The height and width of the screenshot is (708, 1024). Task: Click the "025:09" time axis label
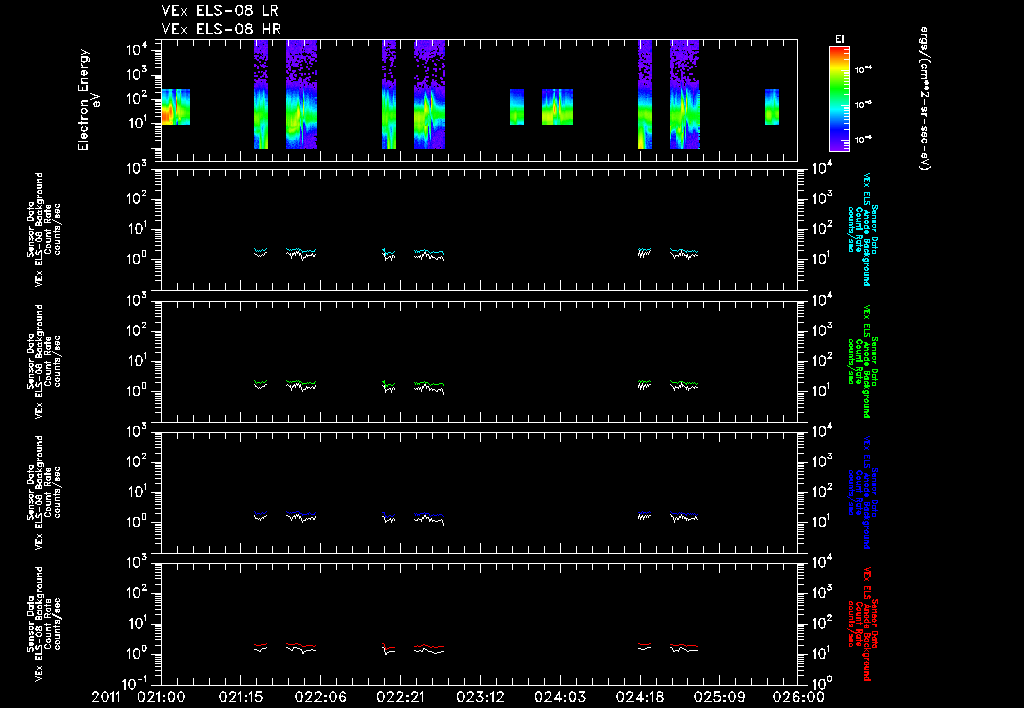(719, 697)
